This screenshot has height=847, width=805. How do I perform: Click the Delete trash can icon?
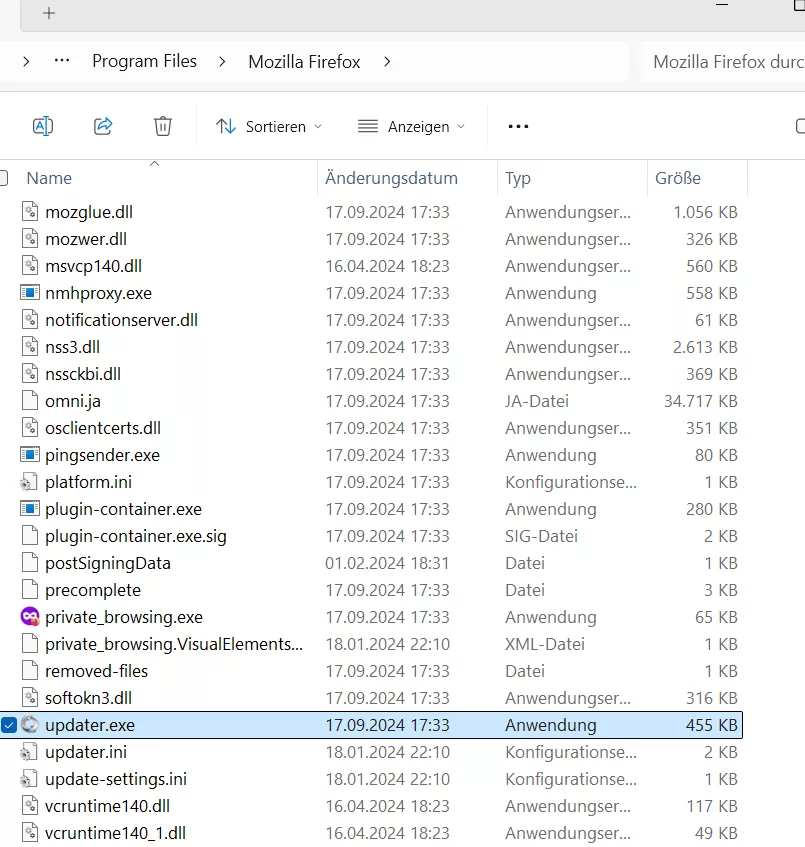[163, 126]
